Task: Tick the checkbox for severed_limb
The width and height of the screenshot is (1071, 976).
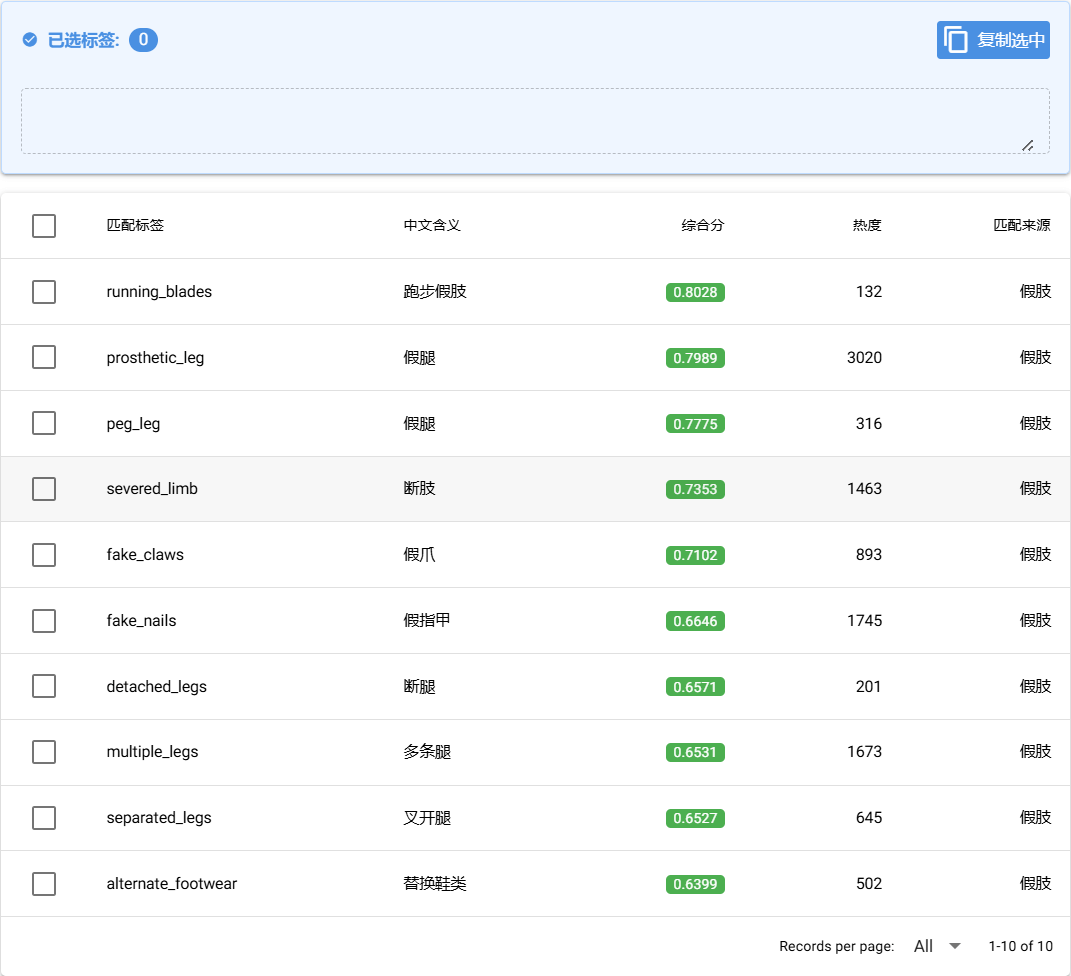Action: [44, 489]
